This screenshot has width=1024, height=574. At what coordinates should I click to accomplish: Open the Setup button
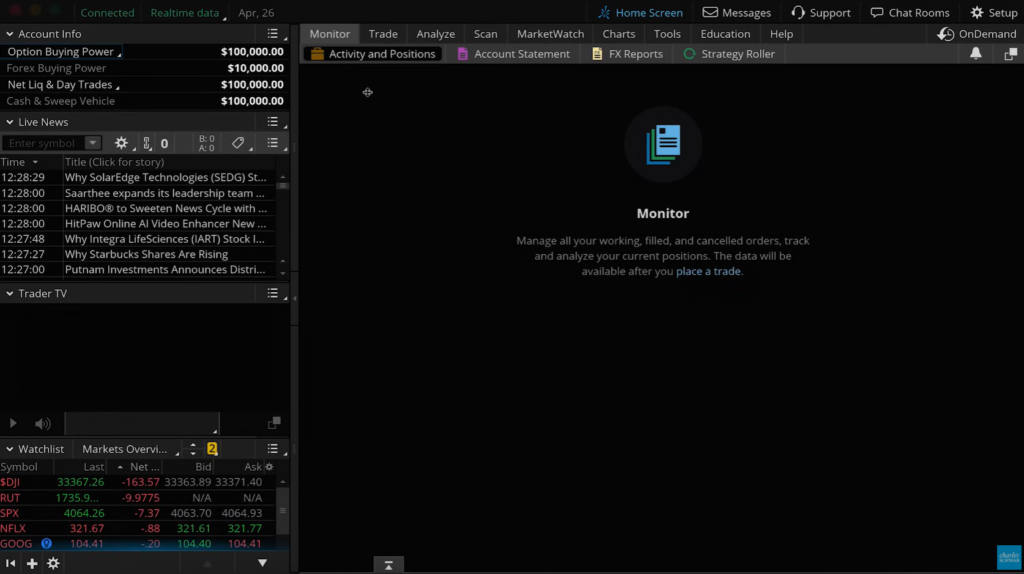(x=993, y=12)
